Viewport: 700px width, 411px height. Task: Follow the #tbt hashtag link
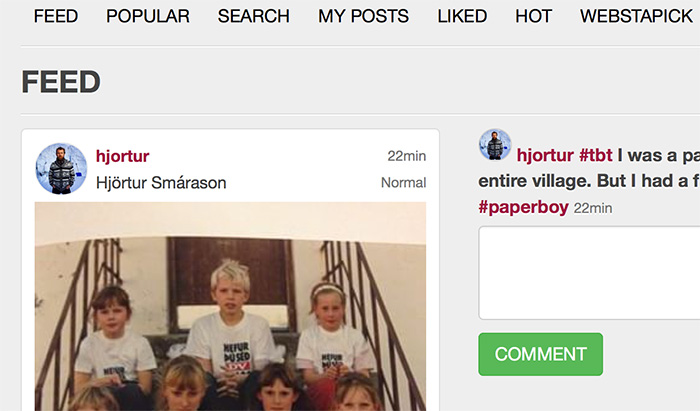(596, 155)
